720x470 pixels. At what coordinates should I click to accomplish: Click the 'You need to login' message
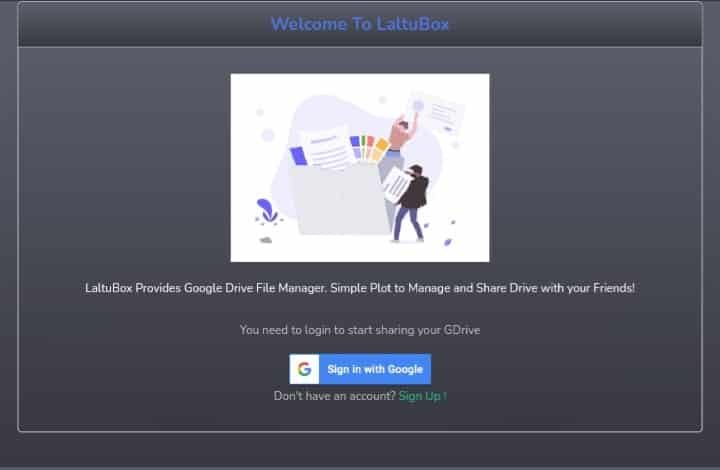pos(360,330)
